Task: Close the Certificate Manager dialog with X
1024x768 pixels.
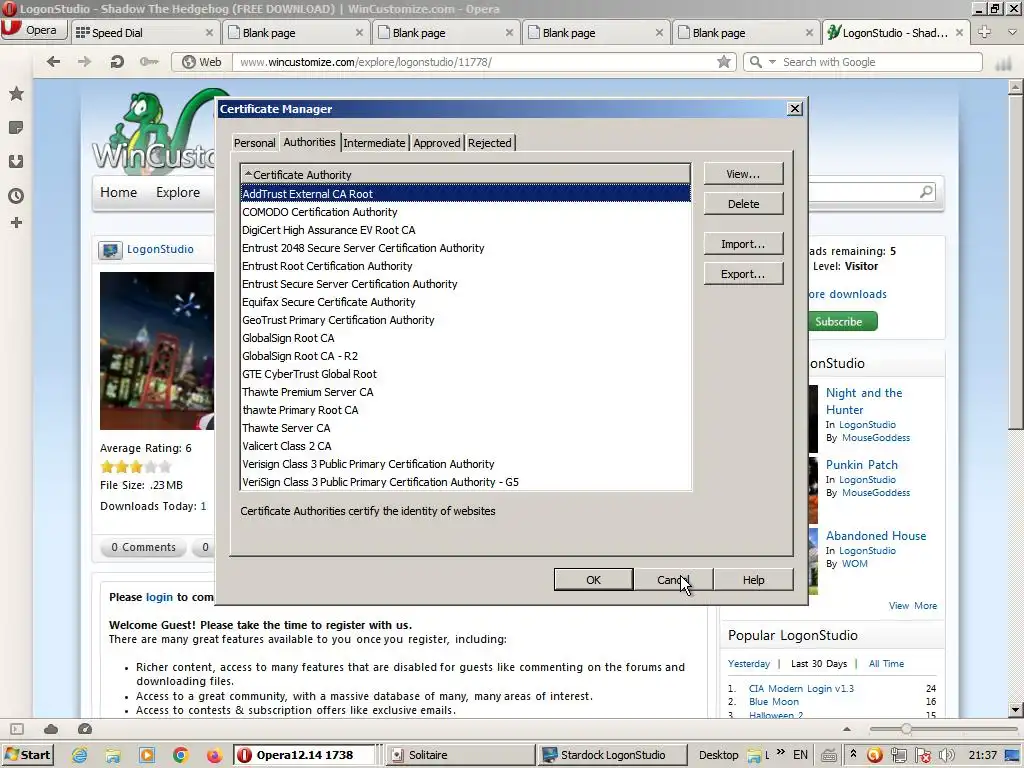Action: 795,109
